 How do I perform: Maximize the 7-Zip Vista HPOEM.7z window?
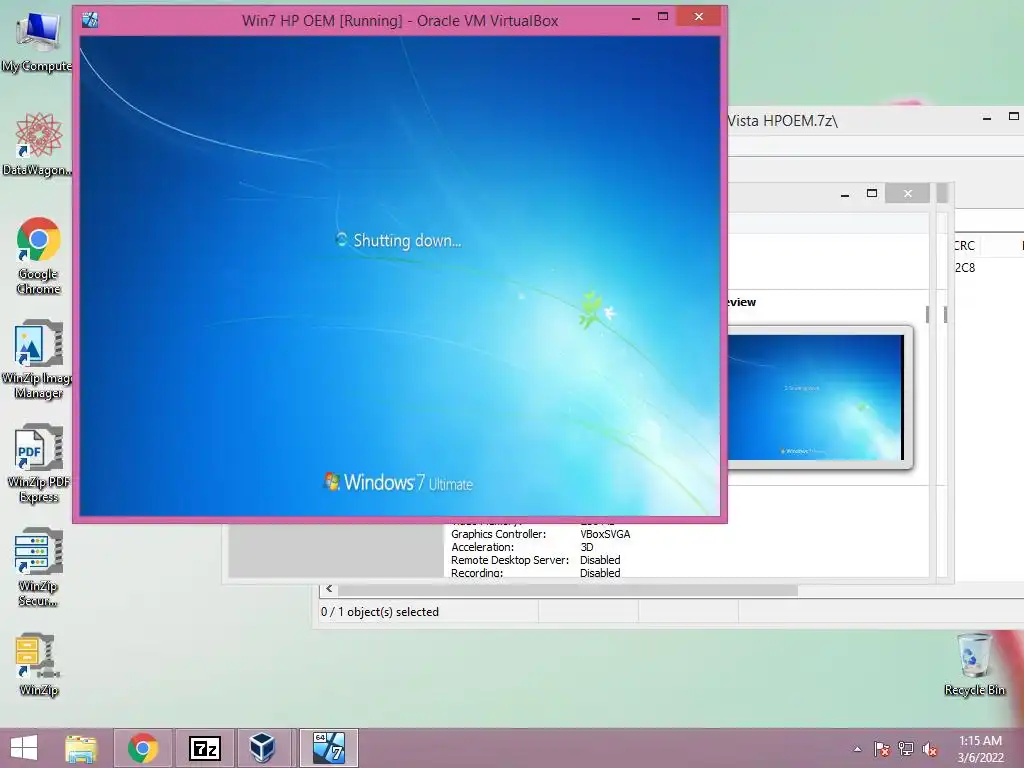1014,118
